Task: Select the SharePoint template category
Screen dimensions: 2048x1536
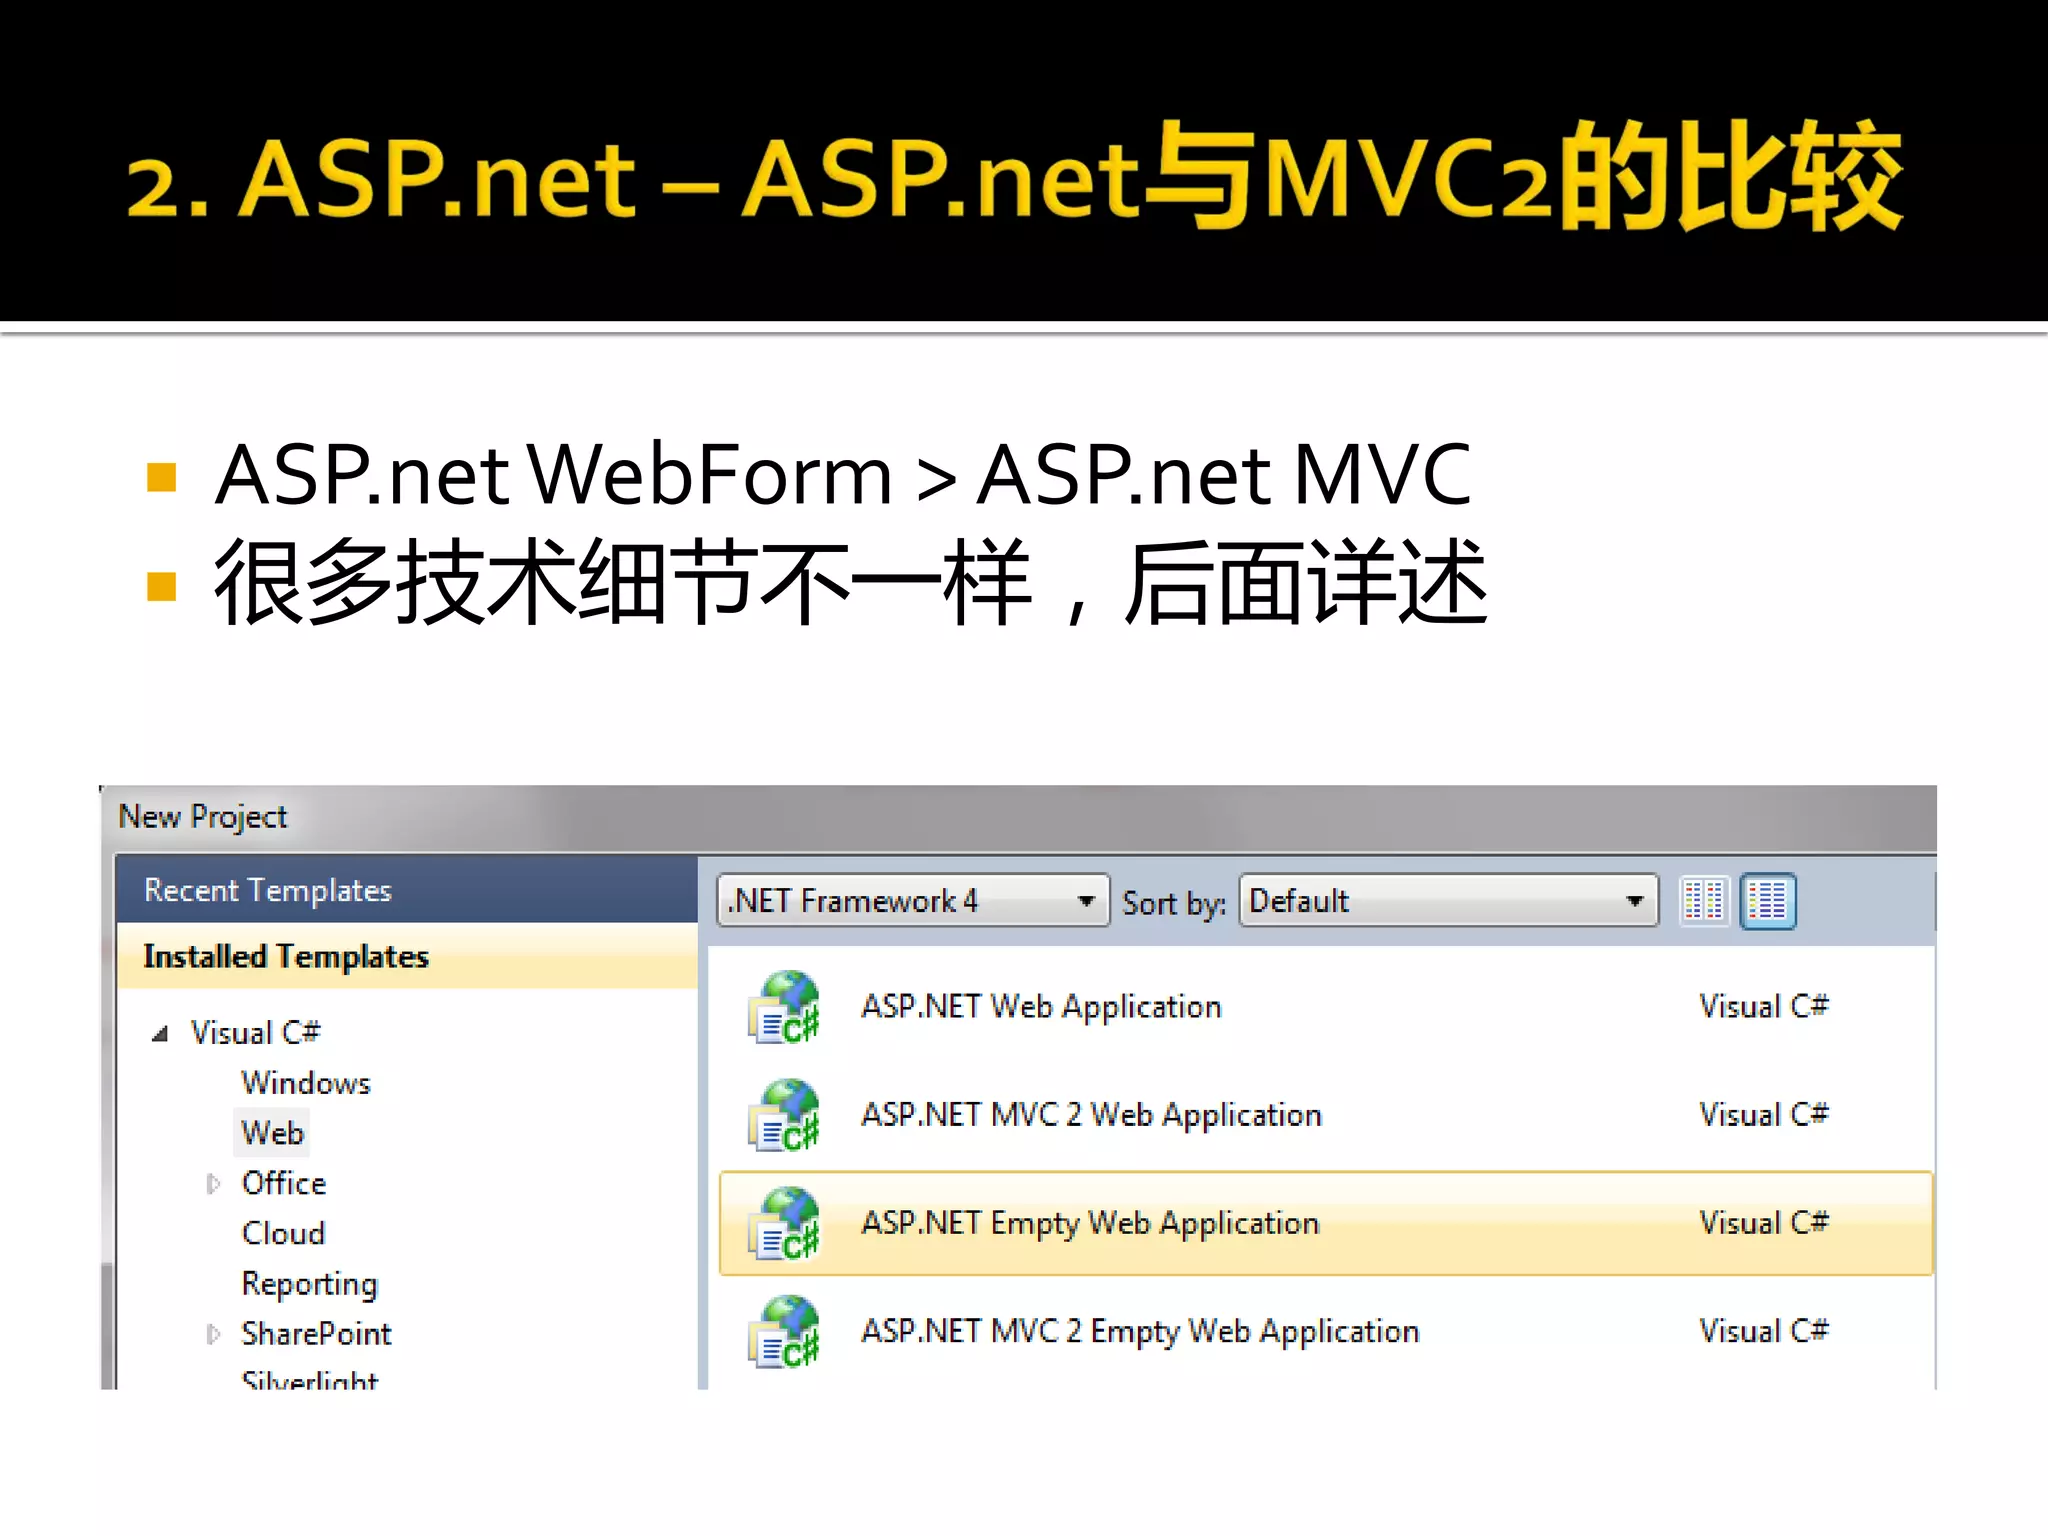Action: click(317, 1334)
